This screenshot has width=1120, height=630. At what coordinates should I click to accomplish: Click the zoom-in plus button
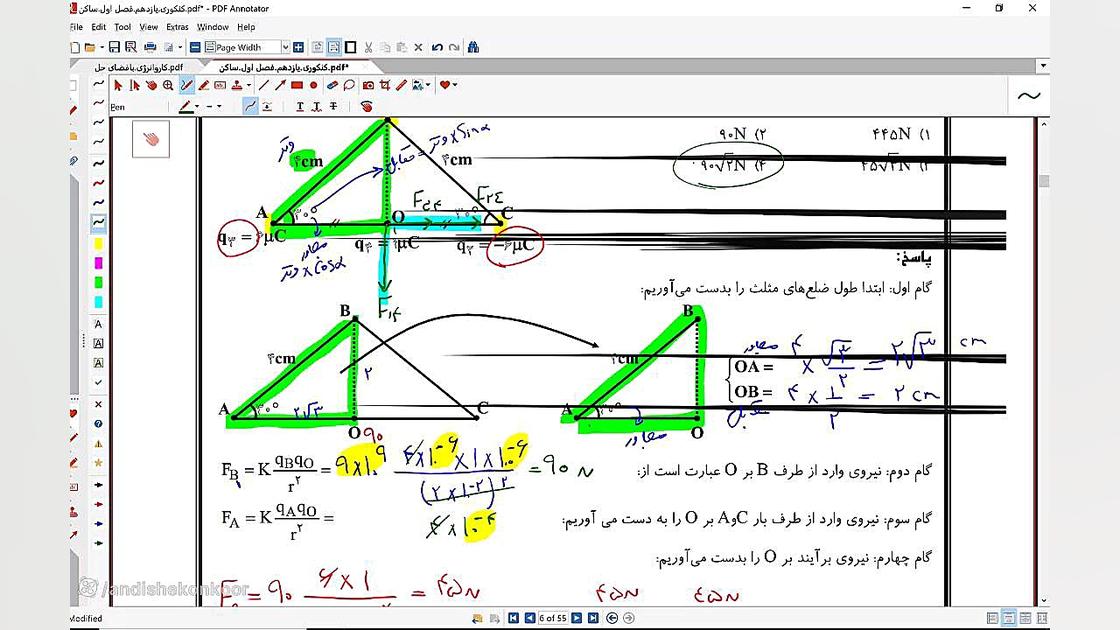[299, 47]
